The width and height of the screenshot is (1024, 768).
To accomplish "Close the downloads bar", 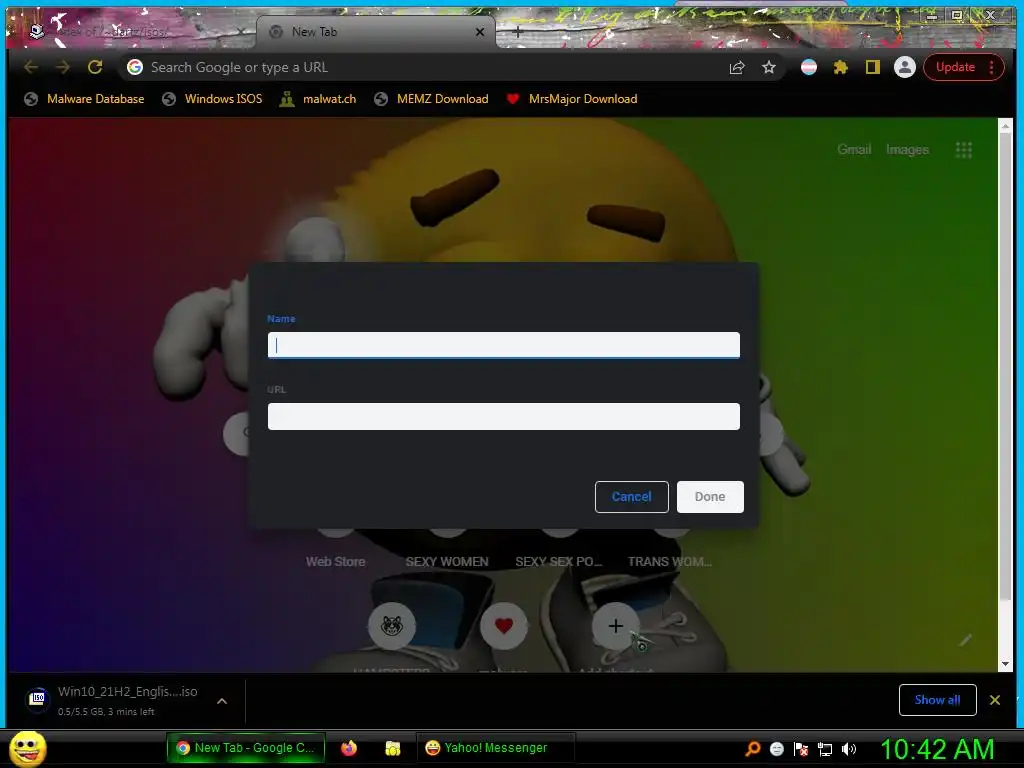I will [995, 700].
